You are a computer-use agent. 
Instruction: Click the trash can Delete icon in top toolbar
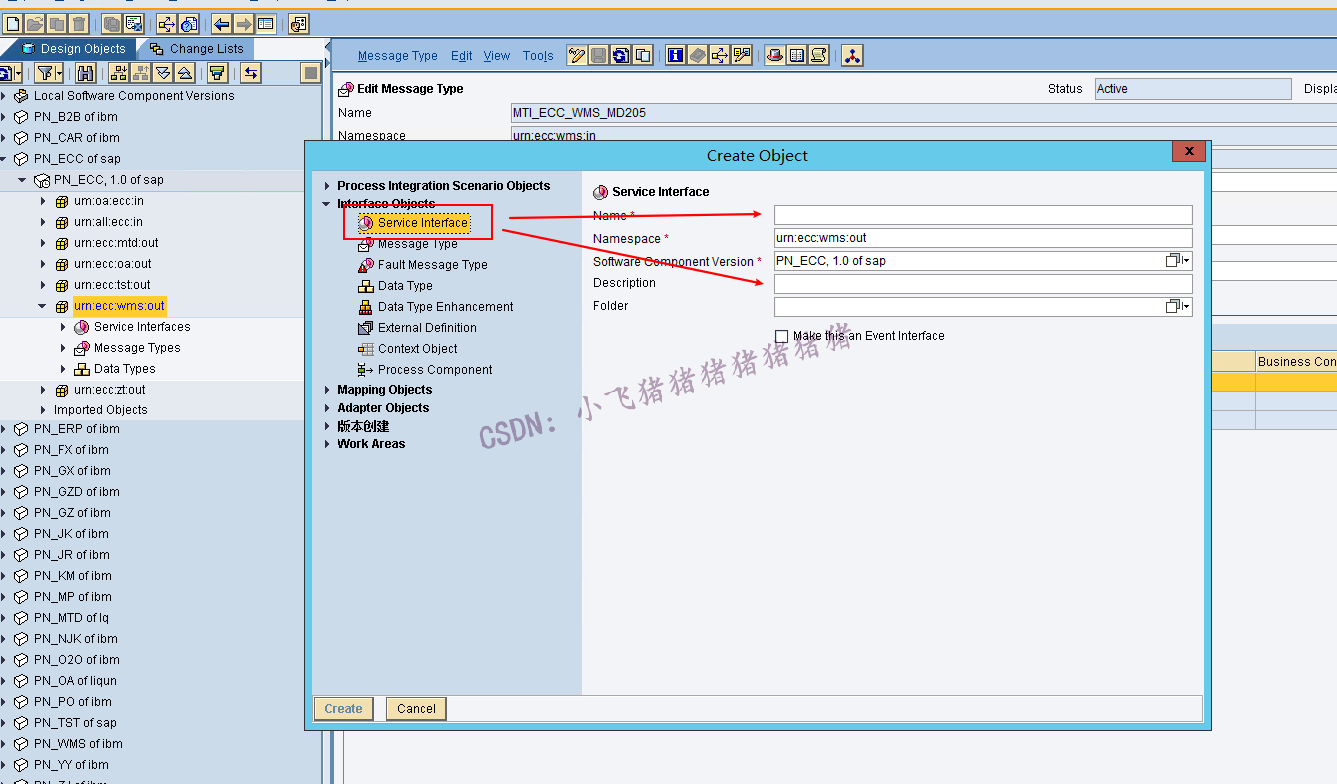coord(79,23)
